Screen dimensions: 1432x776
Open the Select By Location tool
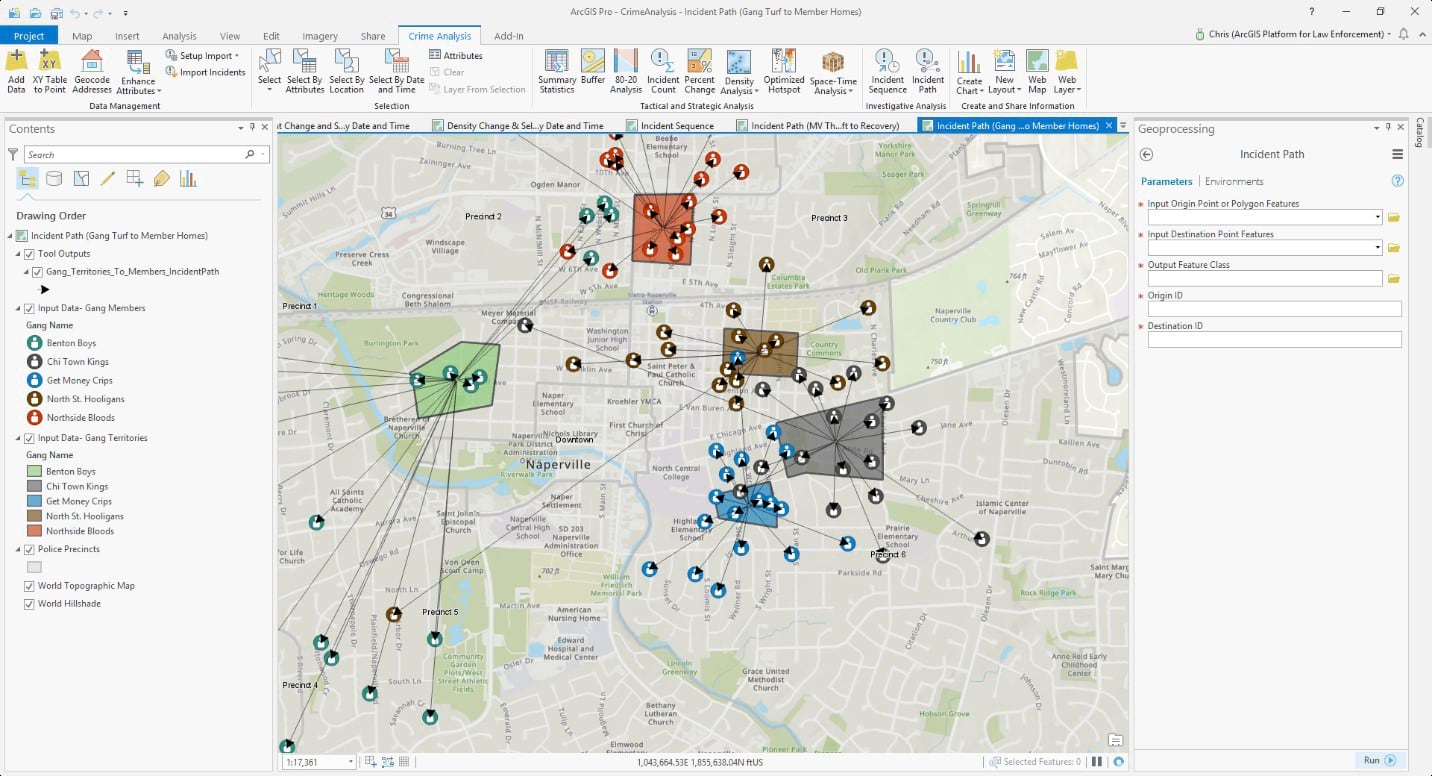tap(346, 71)
